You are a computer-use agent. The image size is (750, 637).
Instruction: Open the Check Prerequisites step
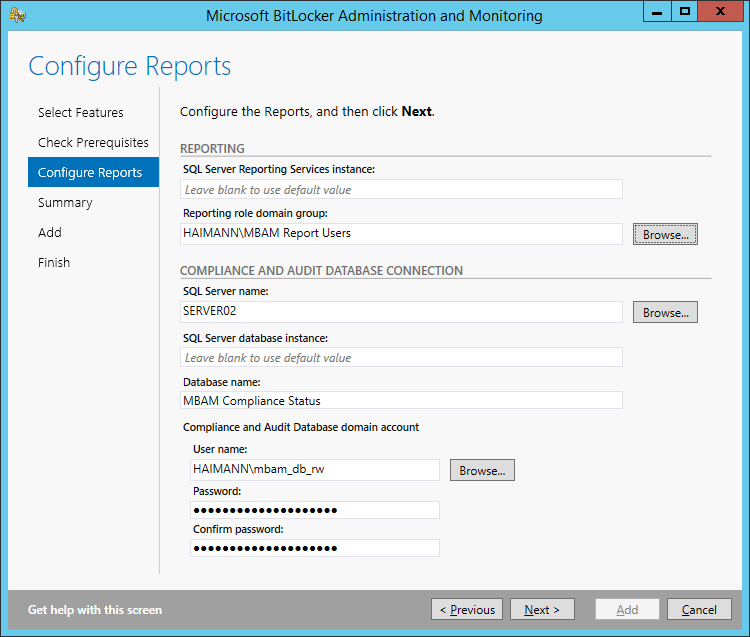(93, 143)
